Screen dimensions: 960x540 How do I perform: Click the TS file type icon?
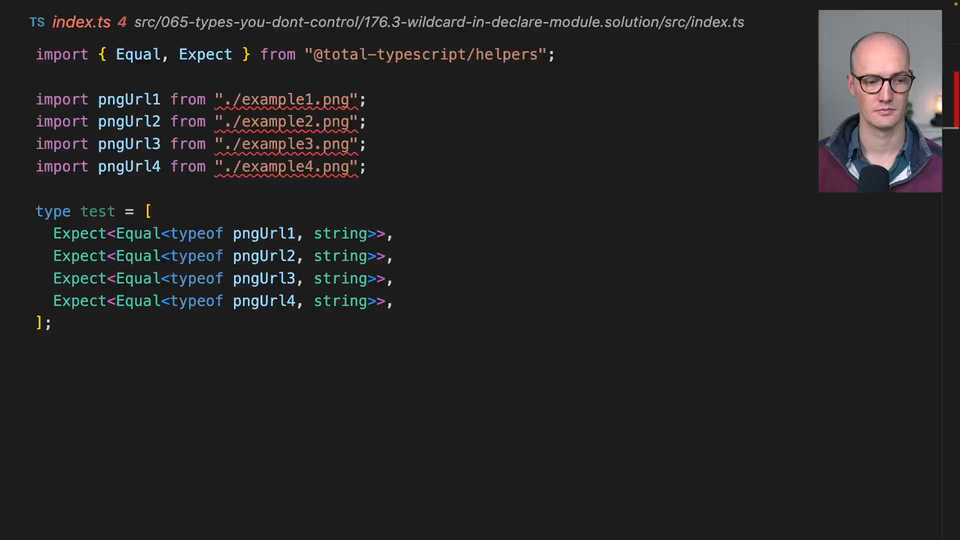[x=37, y=22]
